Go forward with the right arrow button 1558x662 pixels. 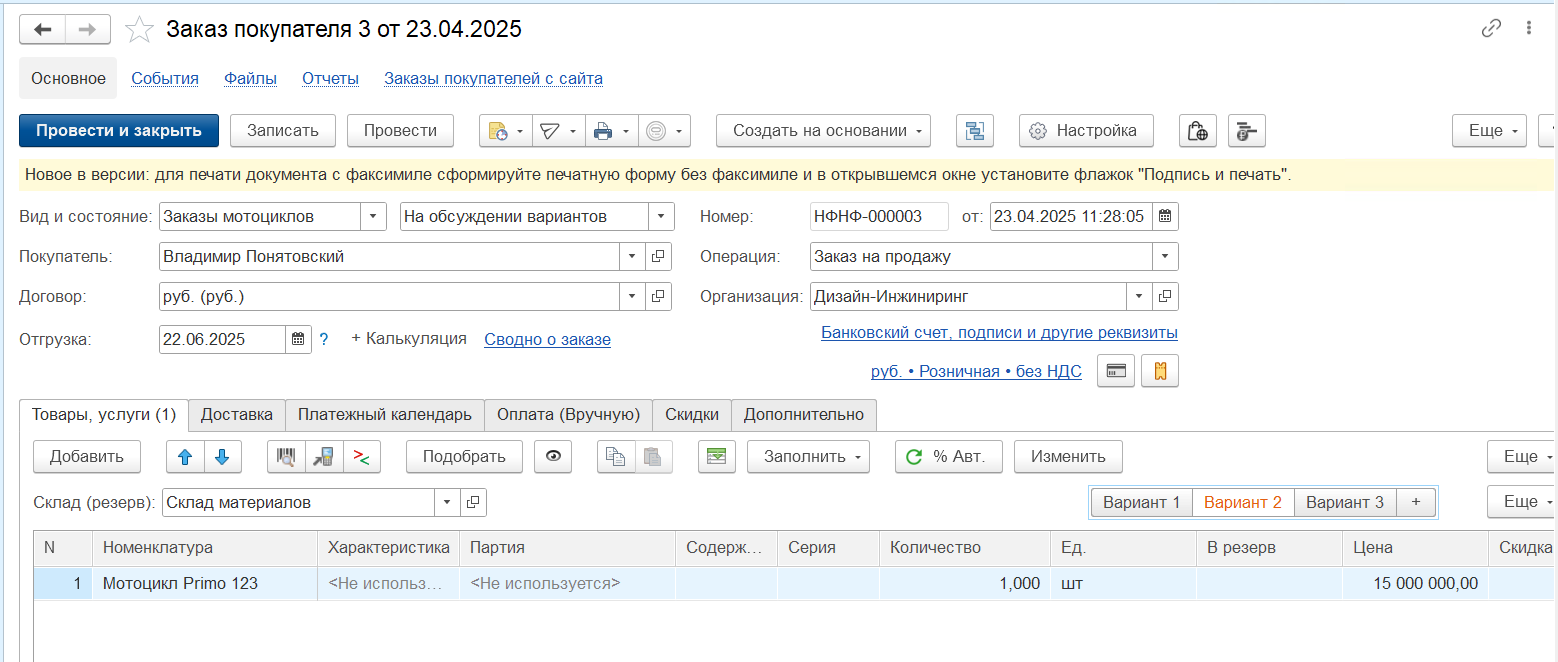[87, 29]
